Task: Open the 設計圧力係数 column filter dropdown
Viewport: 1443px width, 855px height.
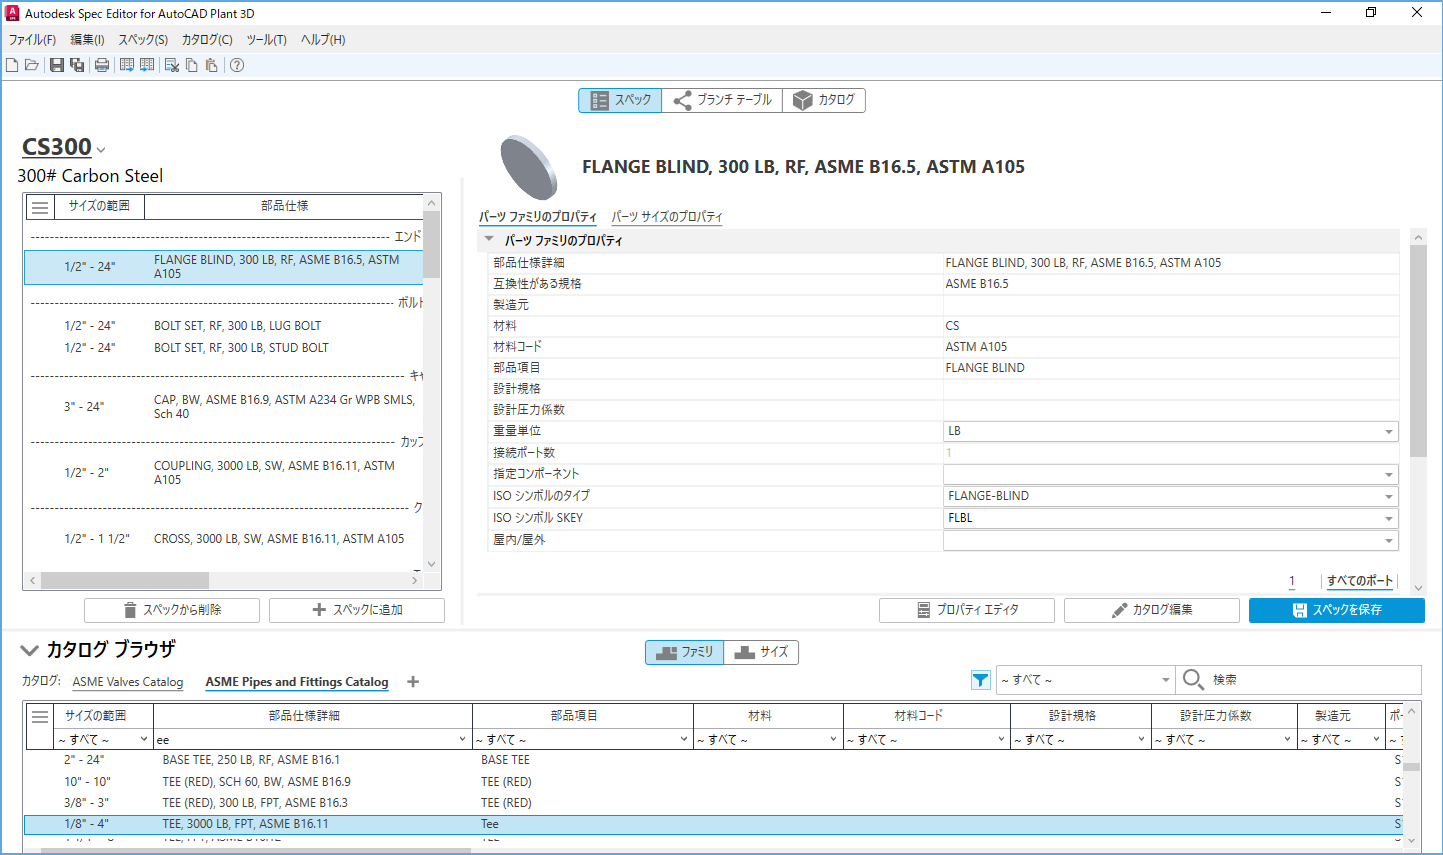Action: point(1224,739)
